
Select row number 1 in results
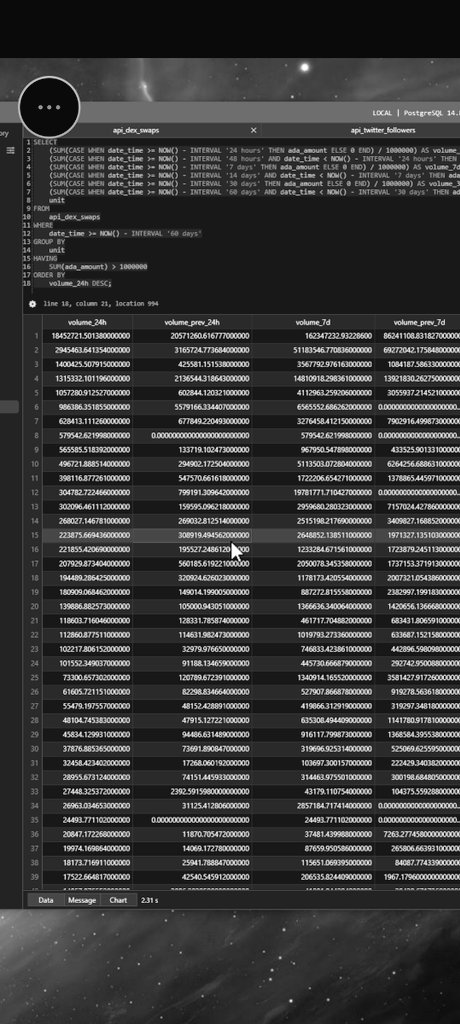tap(36, 336)
